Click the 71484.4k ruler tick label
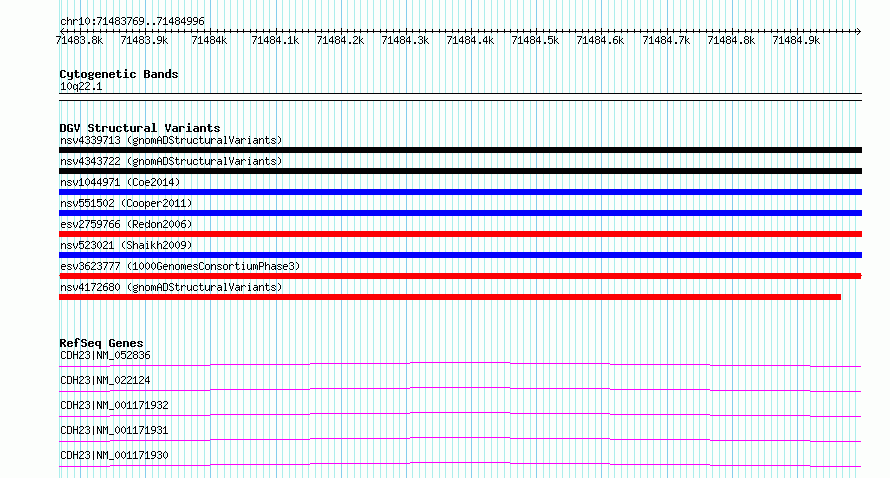The width and height of the screenshot is (890, 478). 470,40
